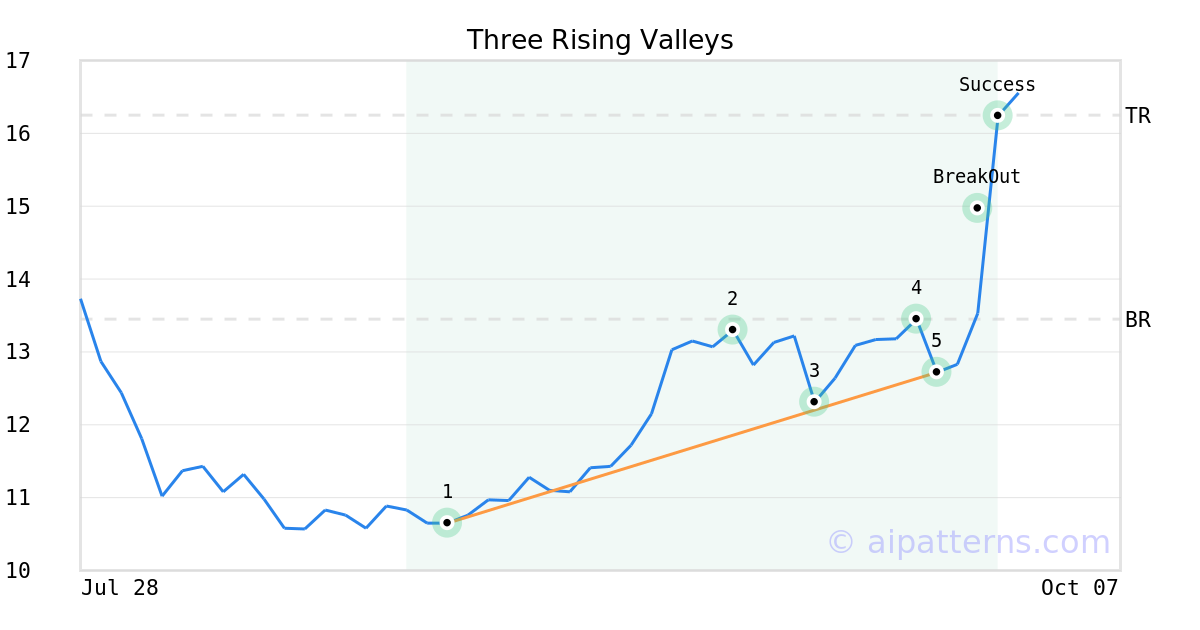The width and height of the screenshot is (1200, 630).
Task: Click the Success text annotation
Action: coord(997,85)
